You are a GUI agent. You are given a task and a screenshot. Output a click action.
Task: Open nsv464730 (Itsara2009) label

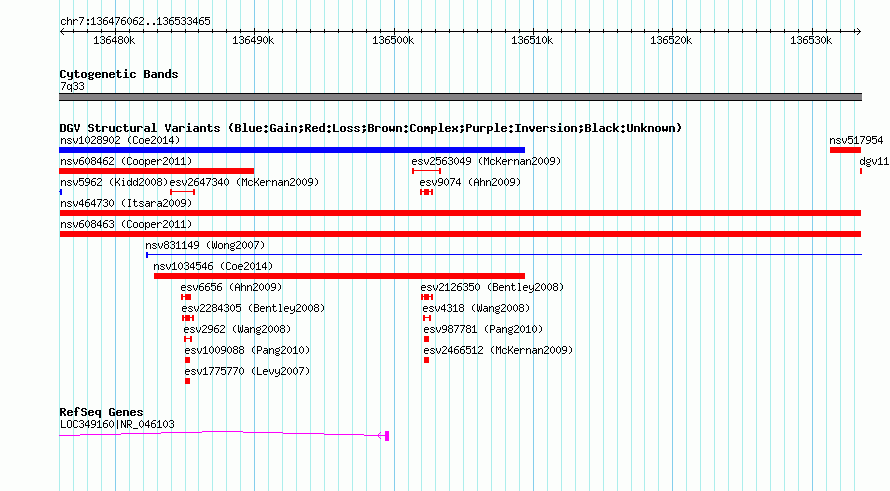[x=126, y=203]
